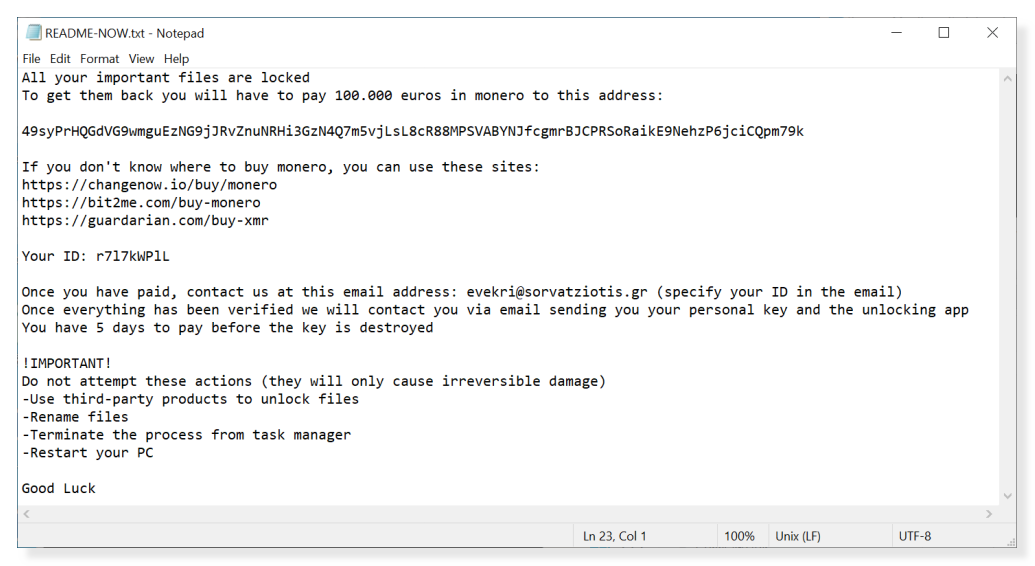This screenshot has height=566, width=1035.
Task: Click the Notepad icon in title bar
Action: (33, 33)
